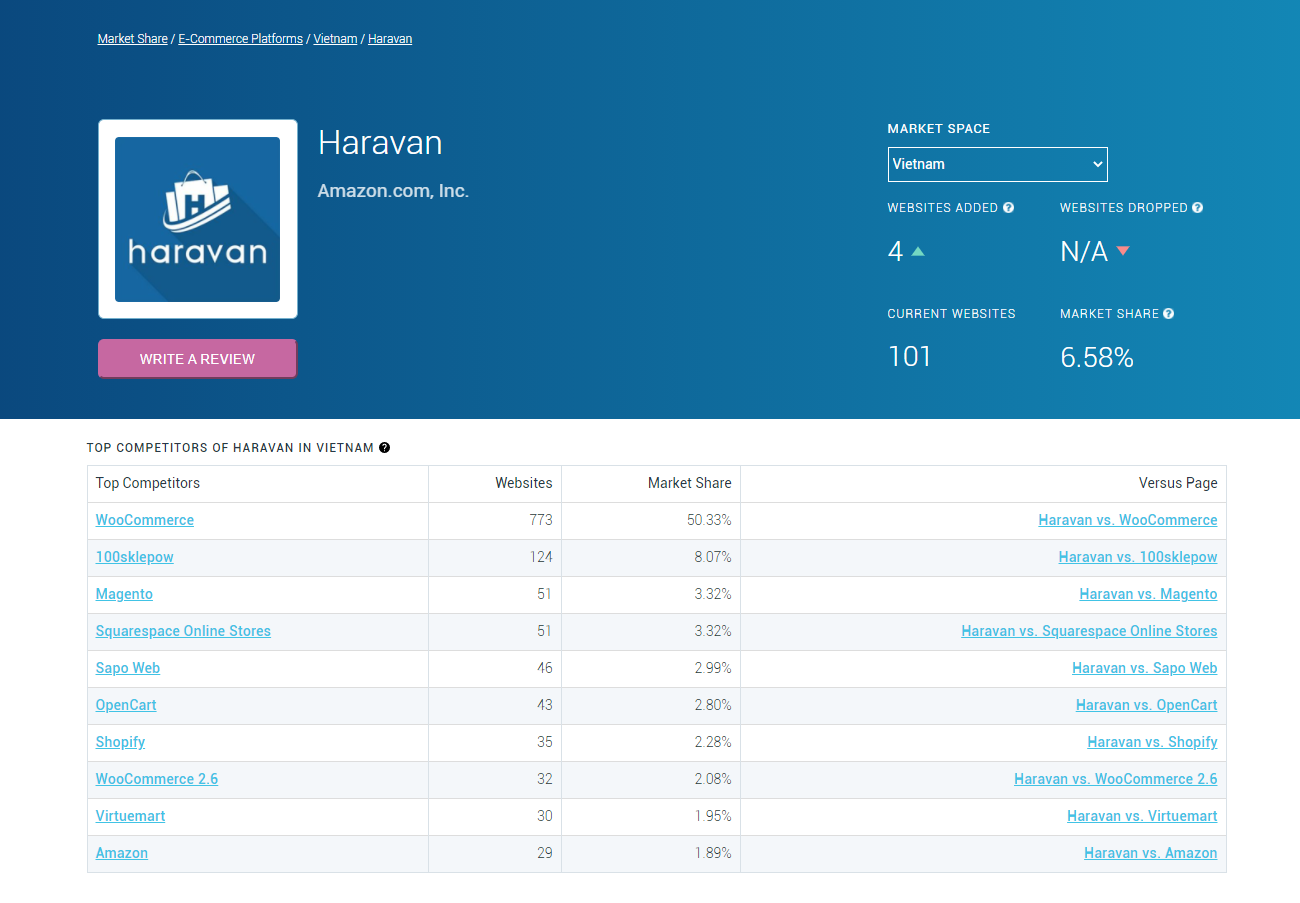Click the Websites Added help icon

(x=1008, y=208)
